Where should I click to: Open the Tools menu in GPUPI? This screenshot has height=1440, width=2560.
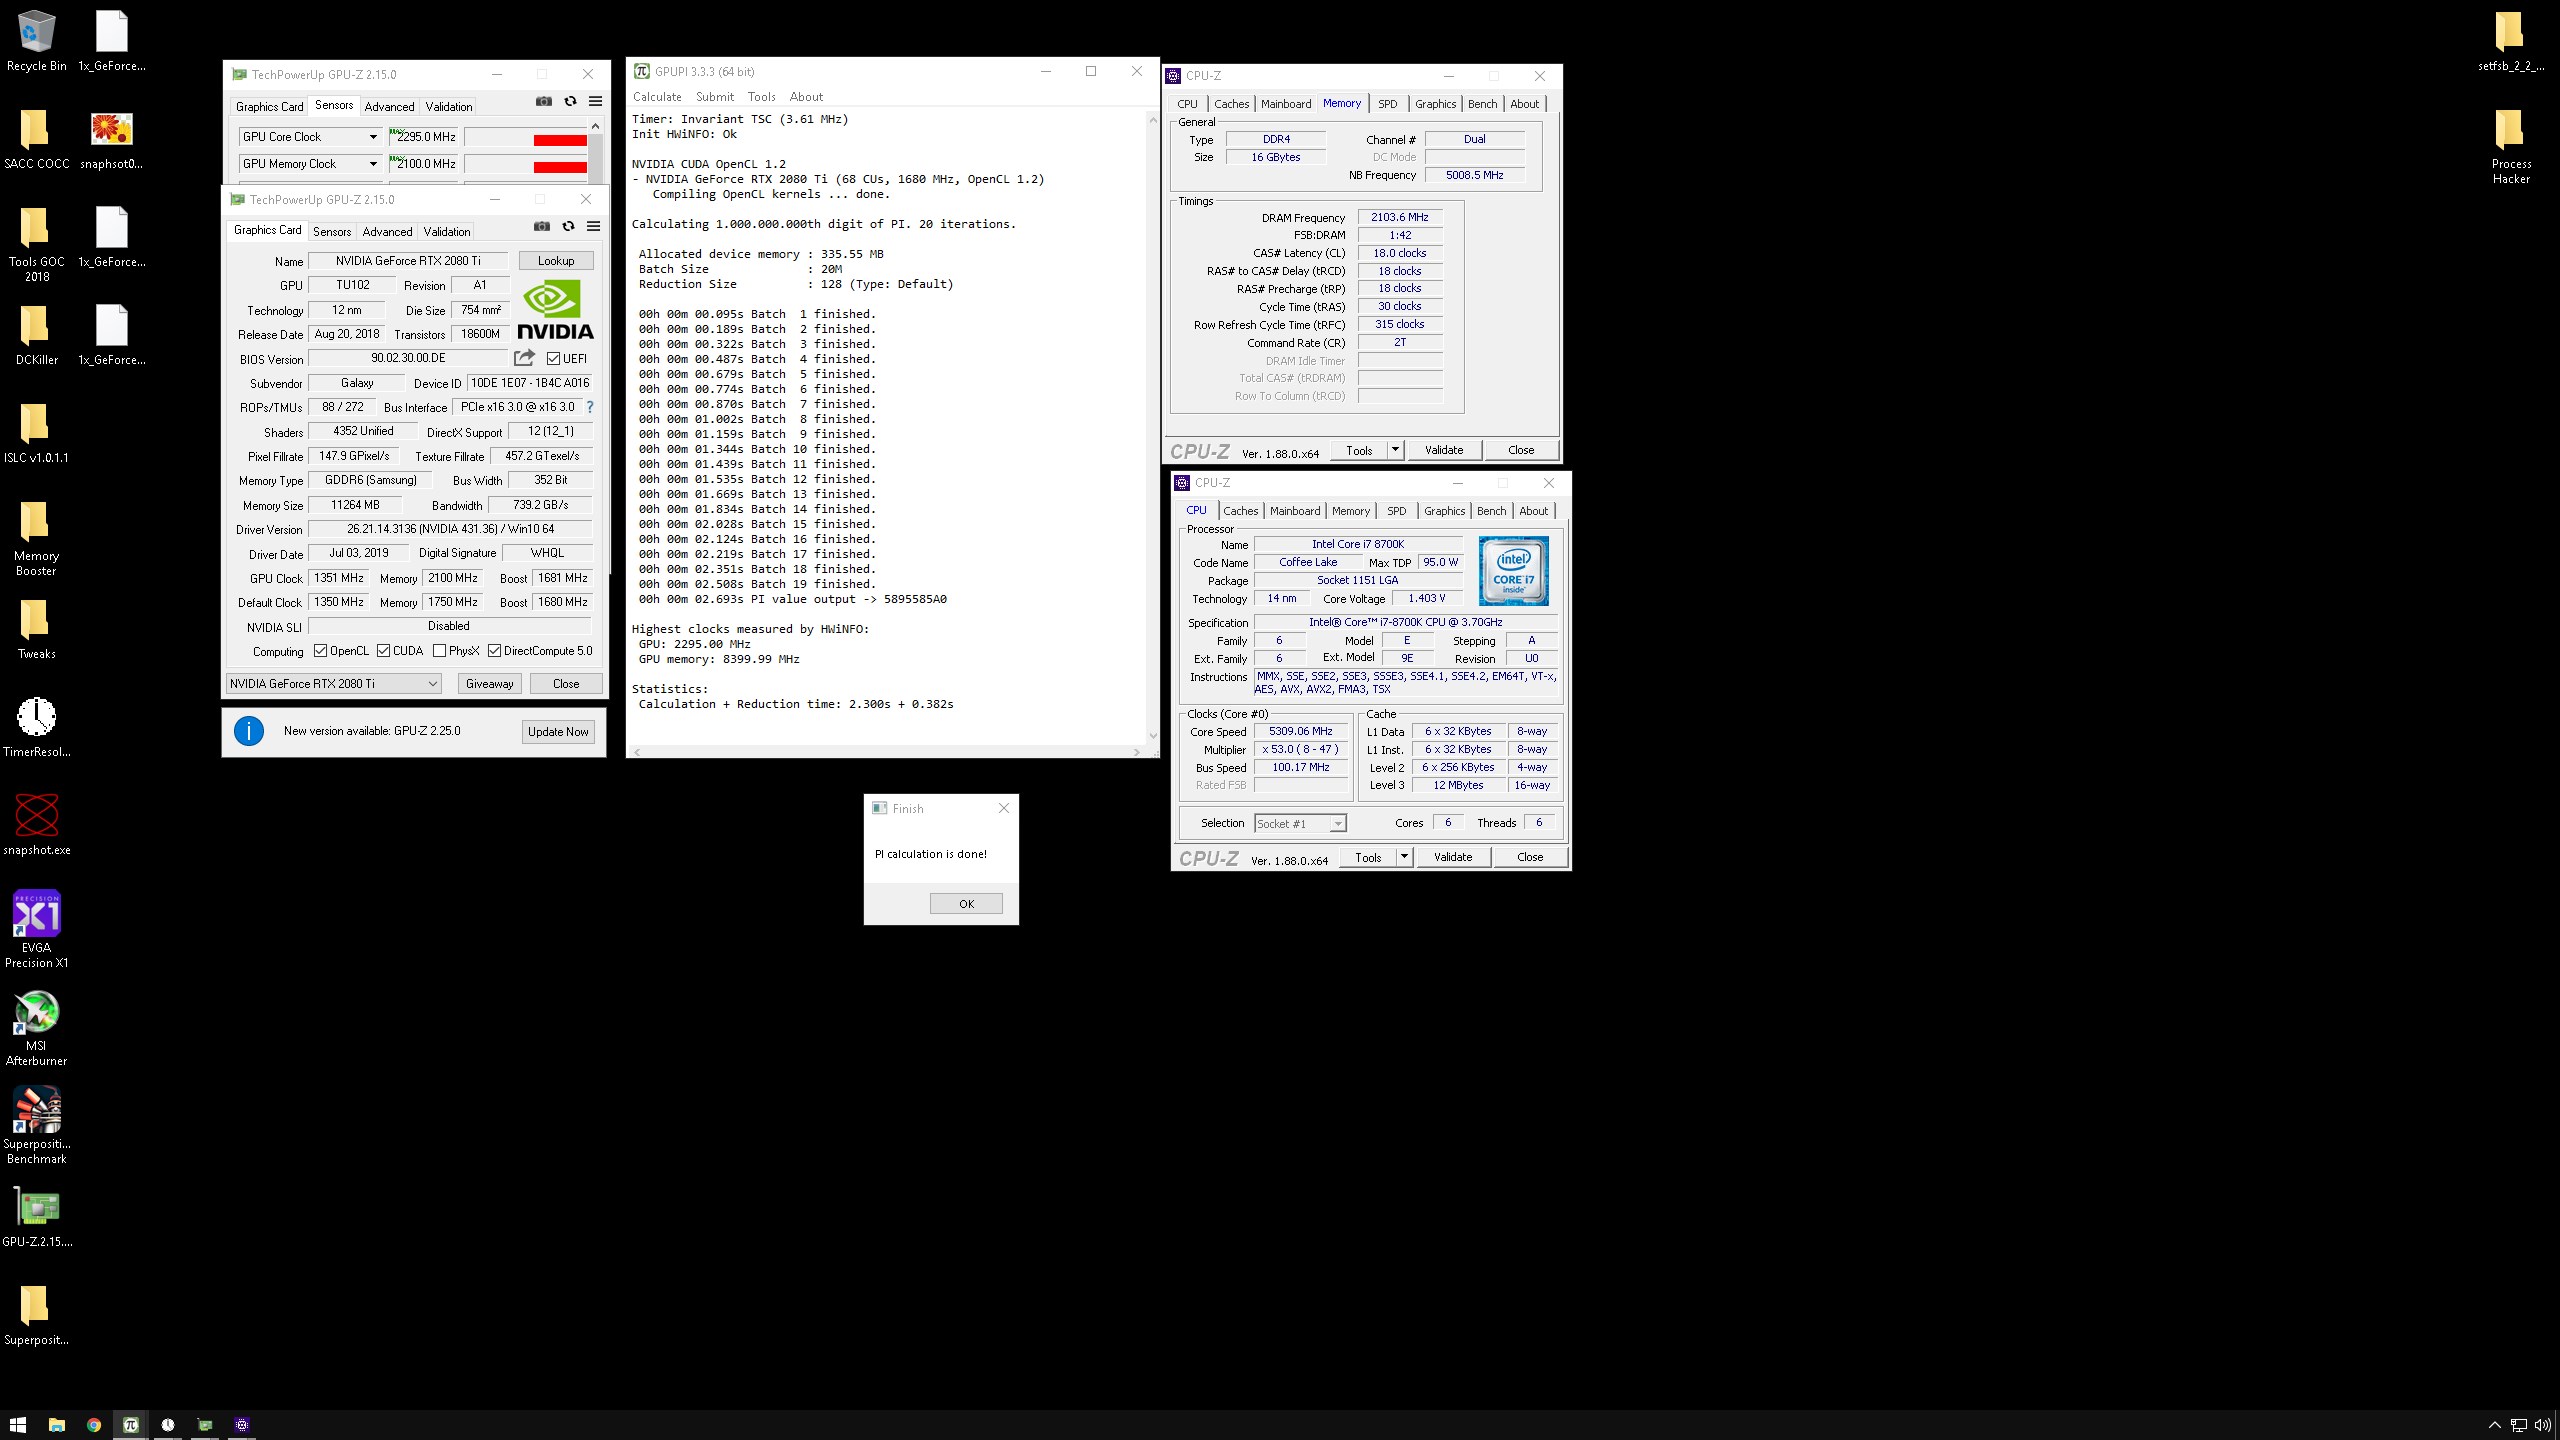pyautogui.click(x=762, y=97)
